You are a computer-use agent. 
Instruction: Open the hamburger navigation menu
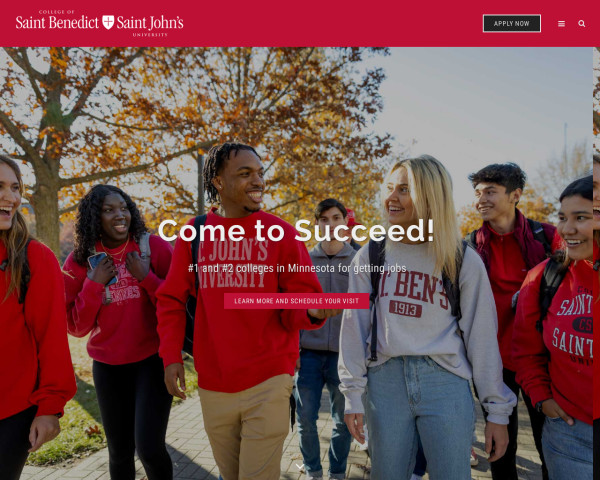click(561, 24)
